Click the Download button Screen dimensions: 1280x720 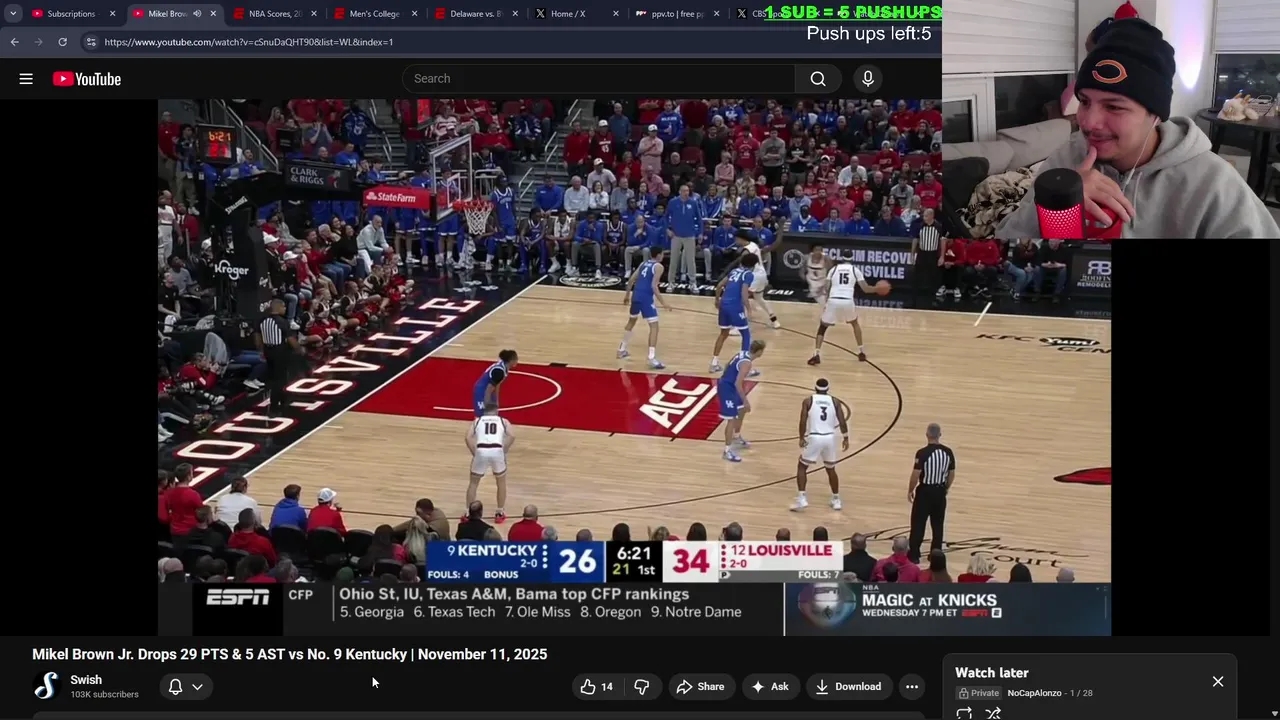coord(848,687)
